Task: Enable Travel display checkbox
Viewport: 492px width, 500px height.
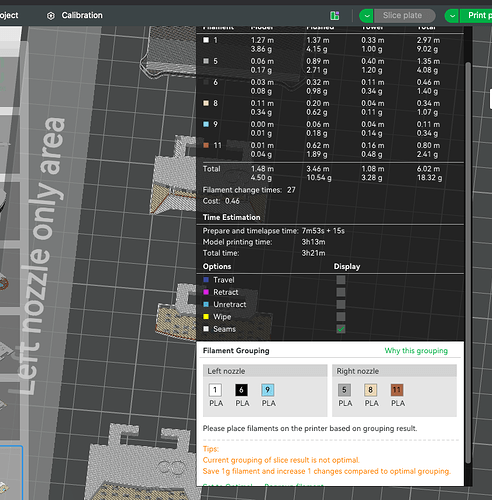Action: point(341,280)
